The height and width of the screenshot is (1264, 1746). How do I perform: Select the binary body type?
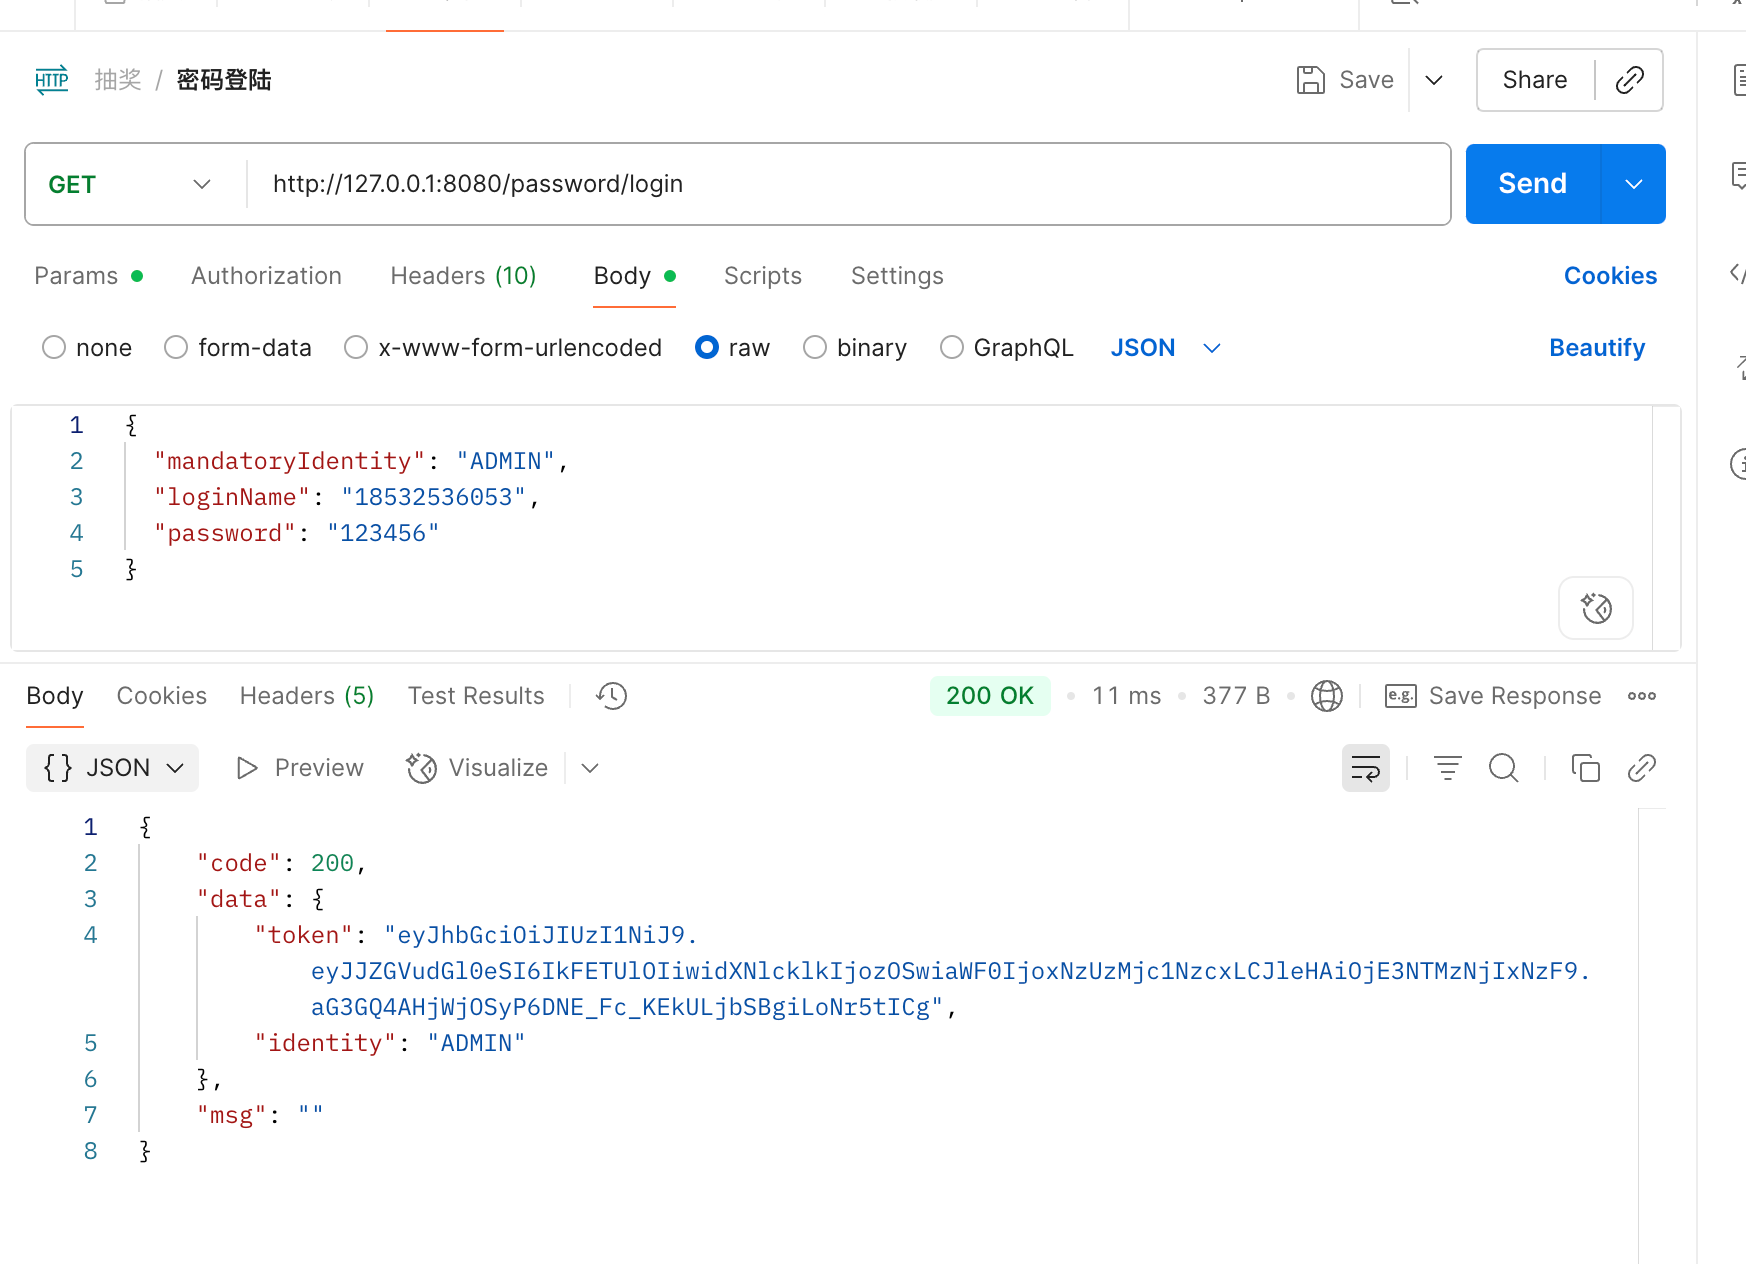pos(815,348)
